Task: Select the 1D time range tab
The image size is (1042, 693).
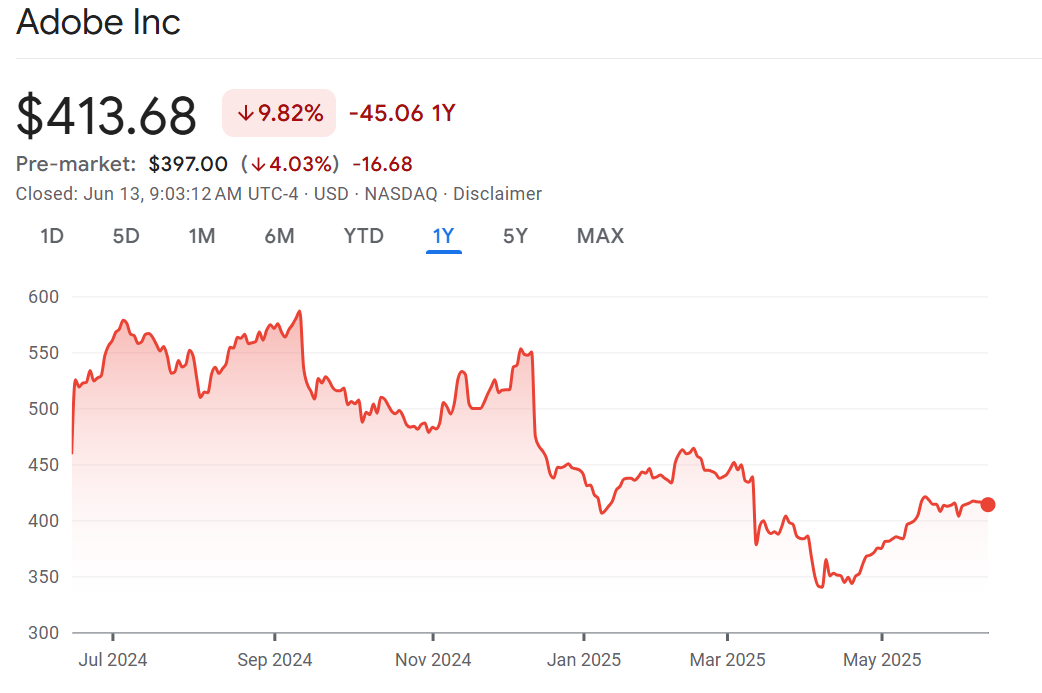Action: [52, 236]
